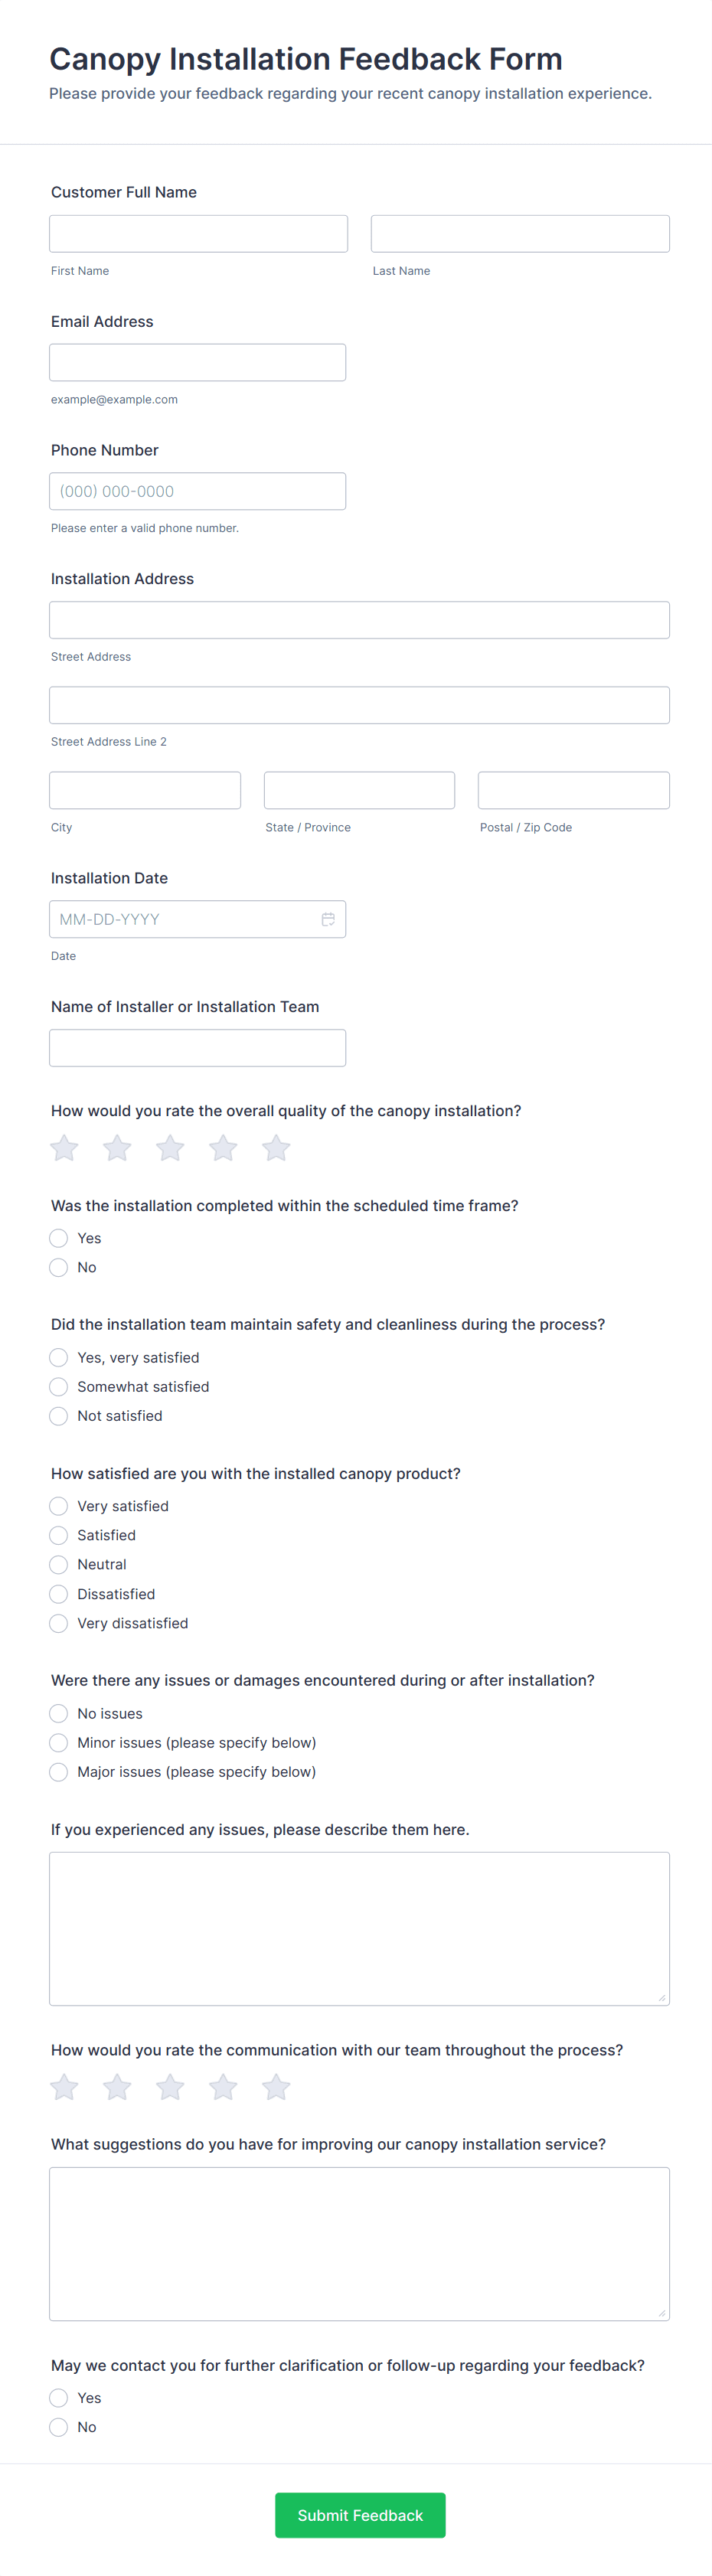Select No for follow-up contact permission
712x2576 pixels.
point(58,2427)
